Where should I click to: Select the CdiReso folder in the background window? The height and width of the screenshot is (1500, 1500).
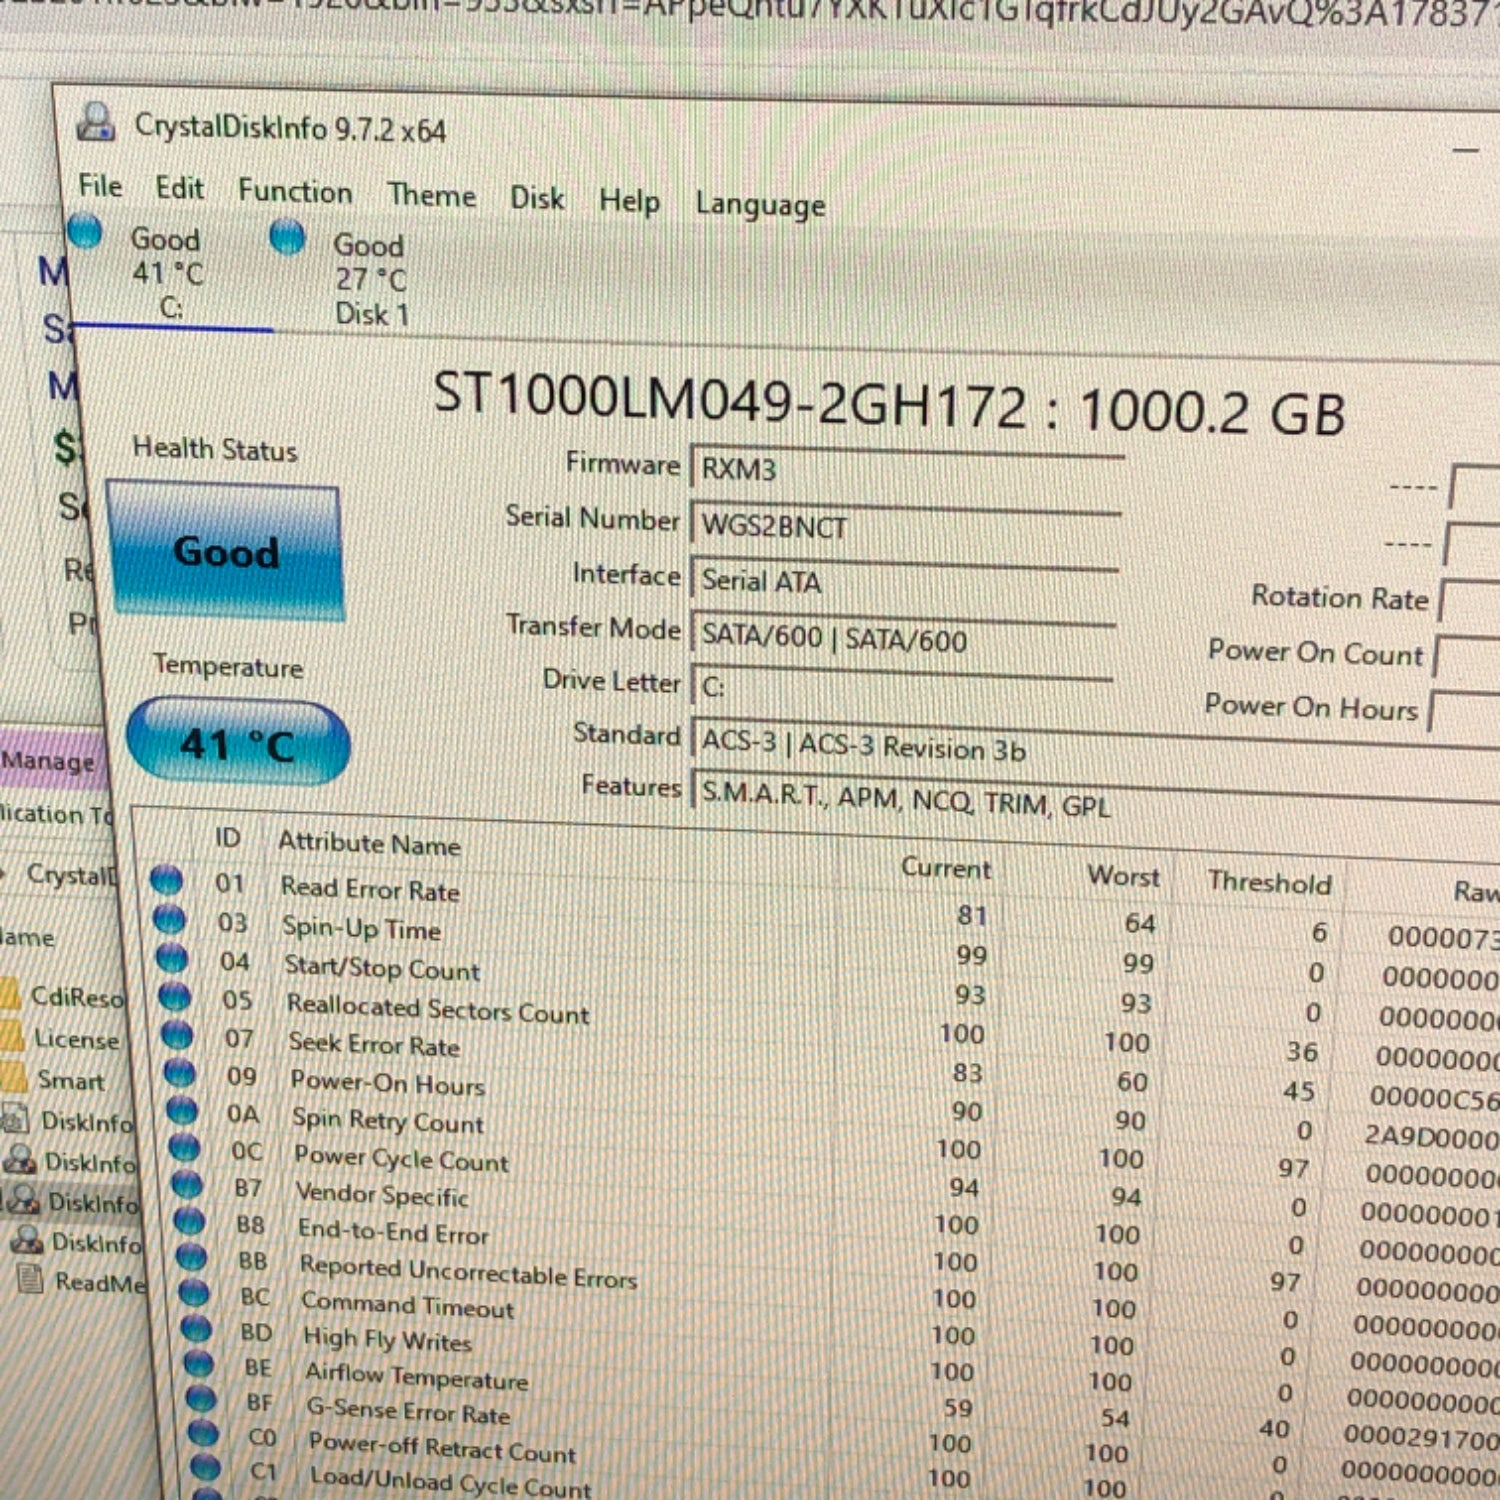[75, 996]
